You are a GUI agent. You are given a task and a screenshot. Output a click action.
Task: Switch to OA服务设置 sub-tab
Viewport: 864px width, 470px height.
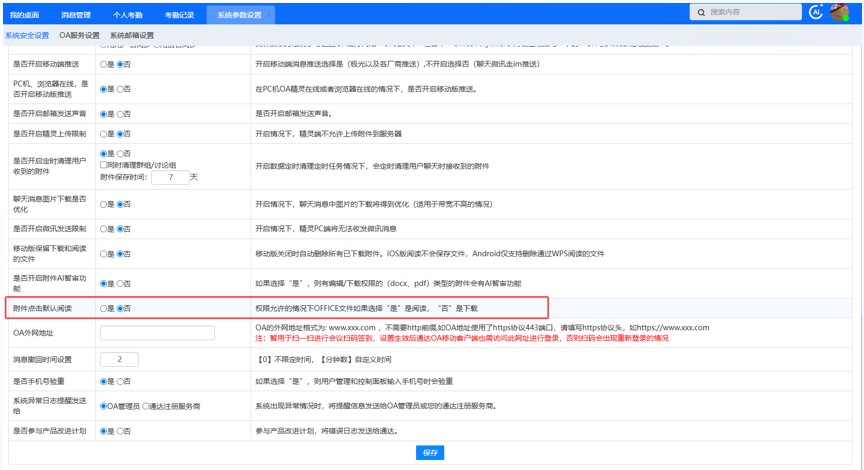pyautogui.click(x=79, y=35)
